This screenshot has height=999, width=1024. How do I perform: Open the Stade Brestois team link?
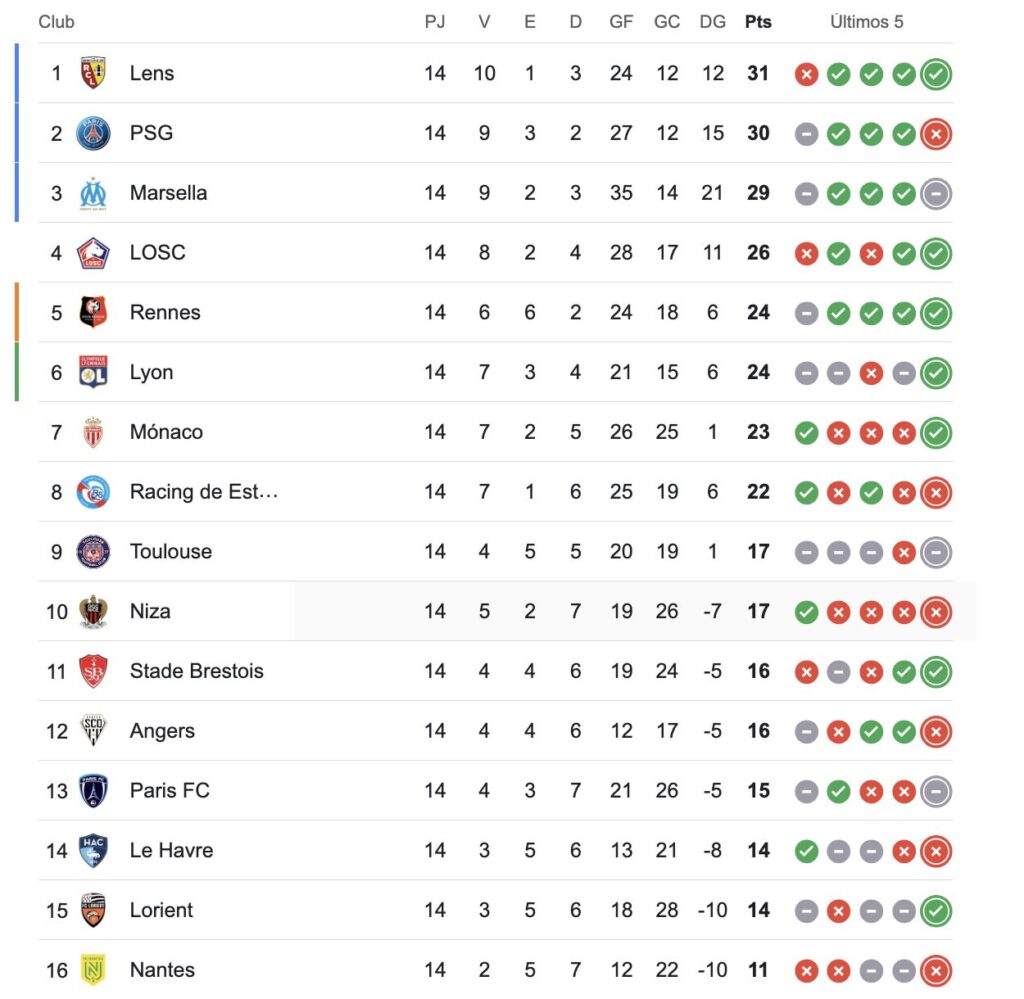click(x=197, y=671)
